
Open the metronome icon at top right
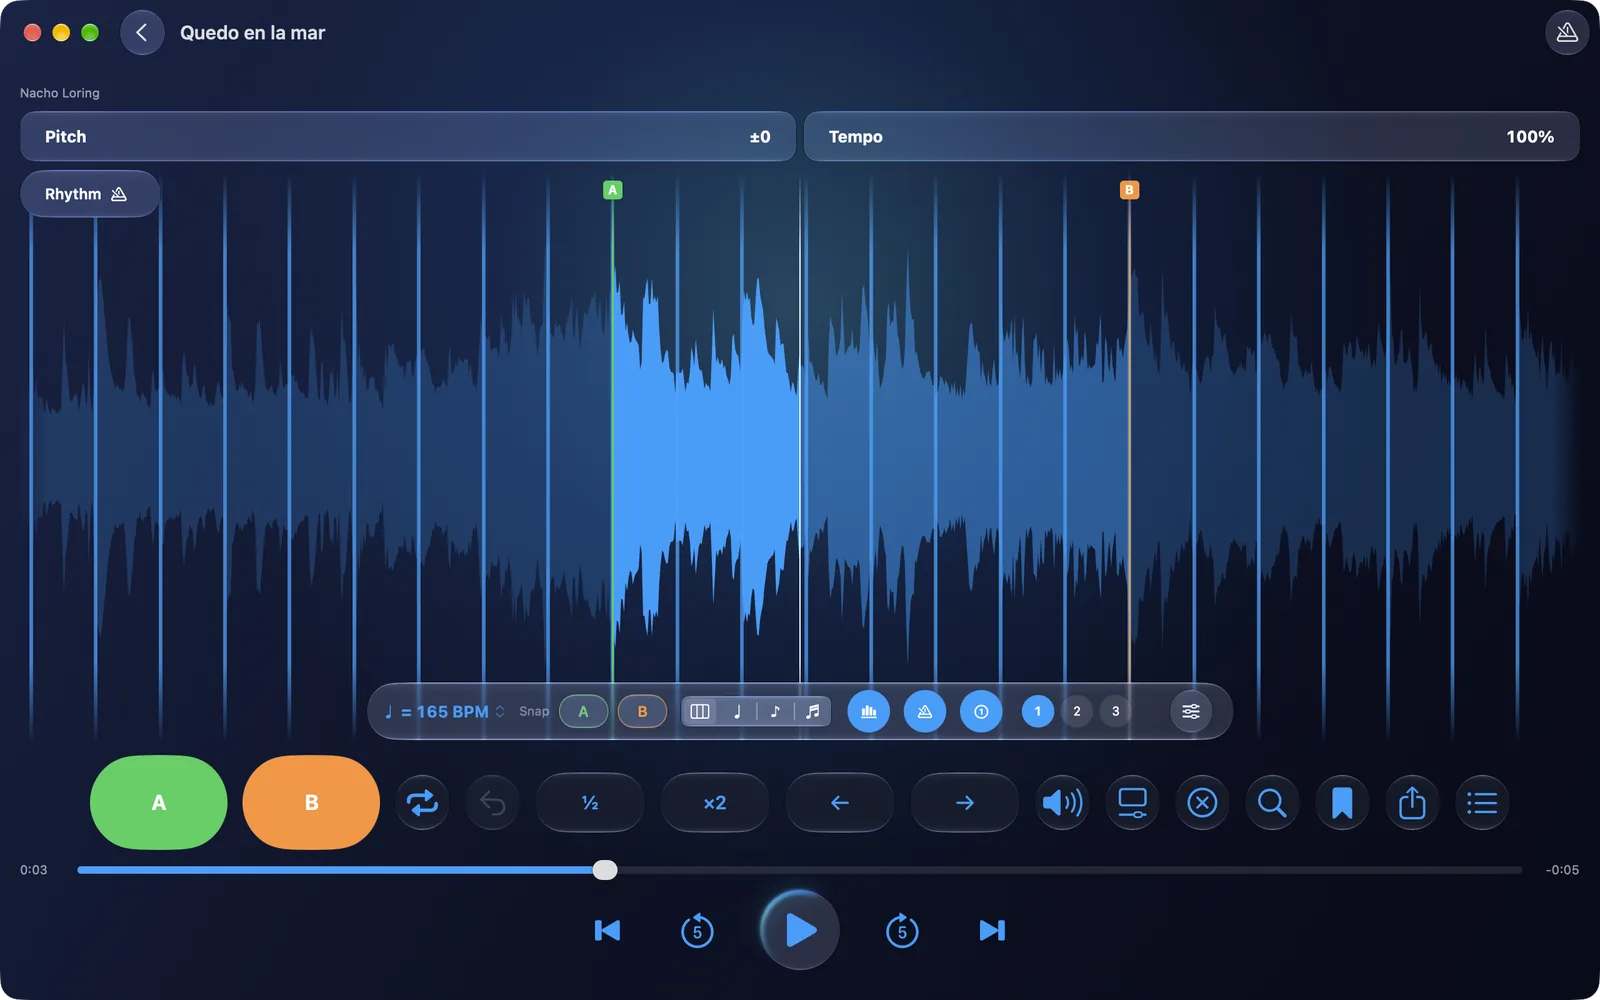point(1567,33)
